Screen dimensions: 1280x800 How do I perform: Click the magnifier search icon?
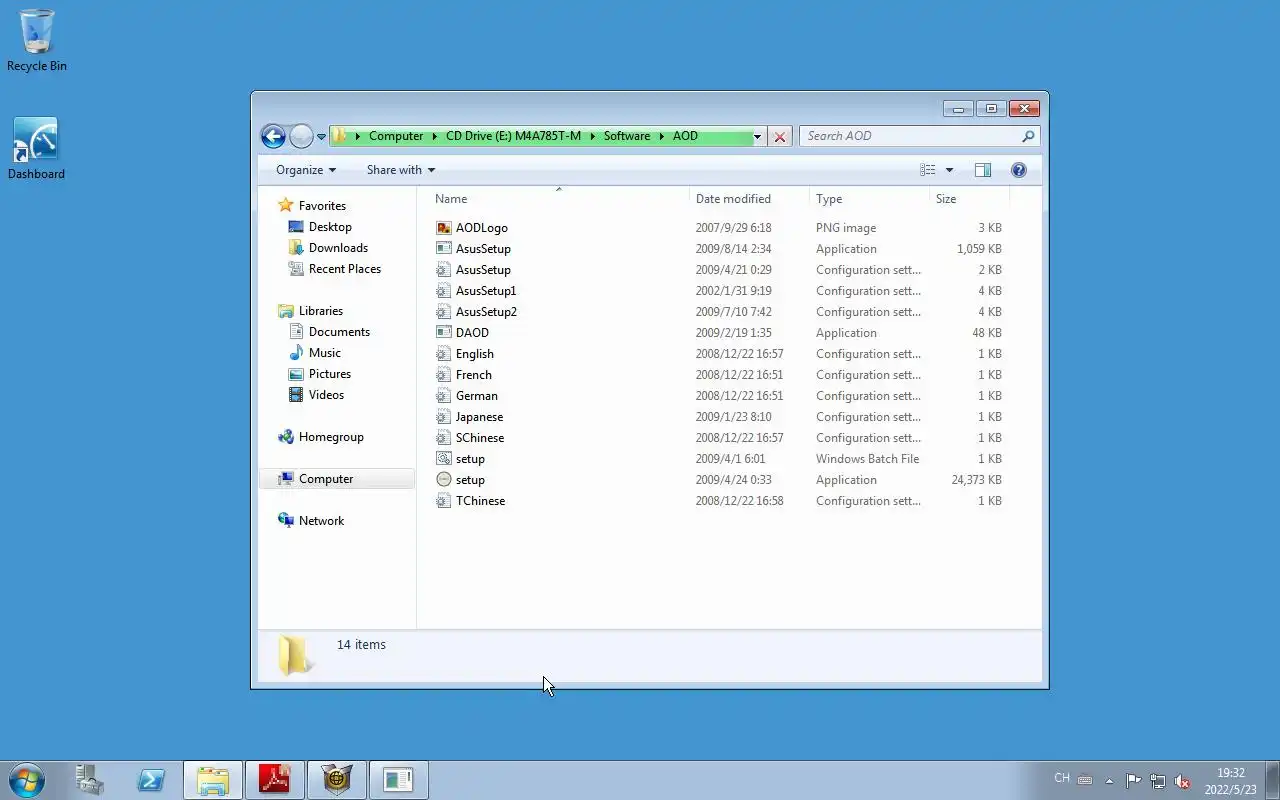point(1028,136)
